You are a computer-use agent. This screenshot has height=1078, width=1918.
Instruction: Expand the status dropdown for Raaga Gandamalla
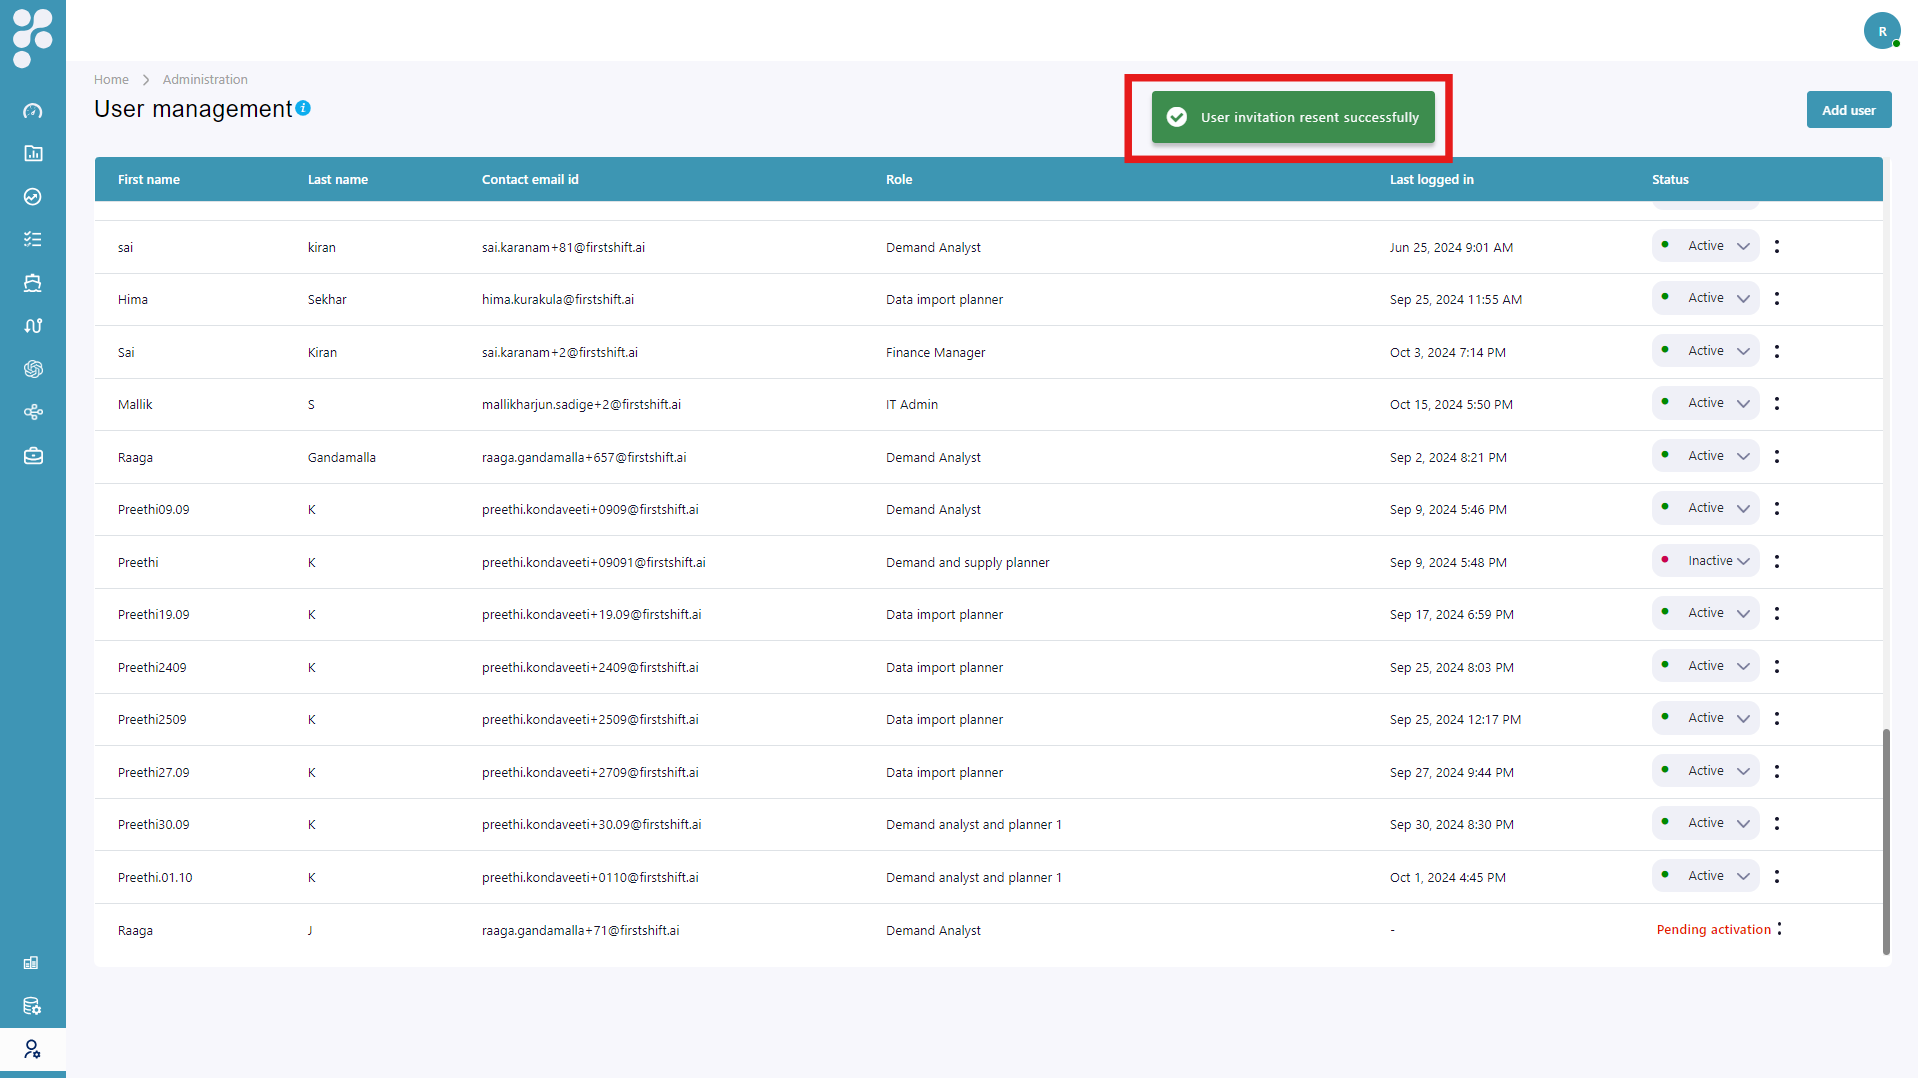click(x=1705, y=456)
